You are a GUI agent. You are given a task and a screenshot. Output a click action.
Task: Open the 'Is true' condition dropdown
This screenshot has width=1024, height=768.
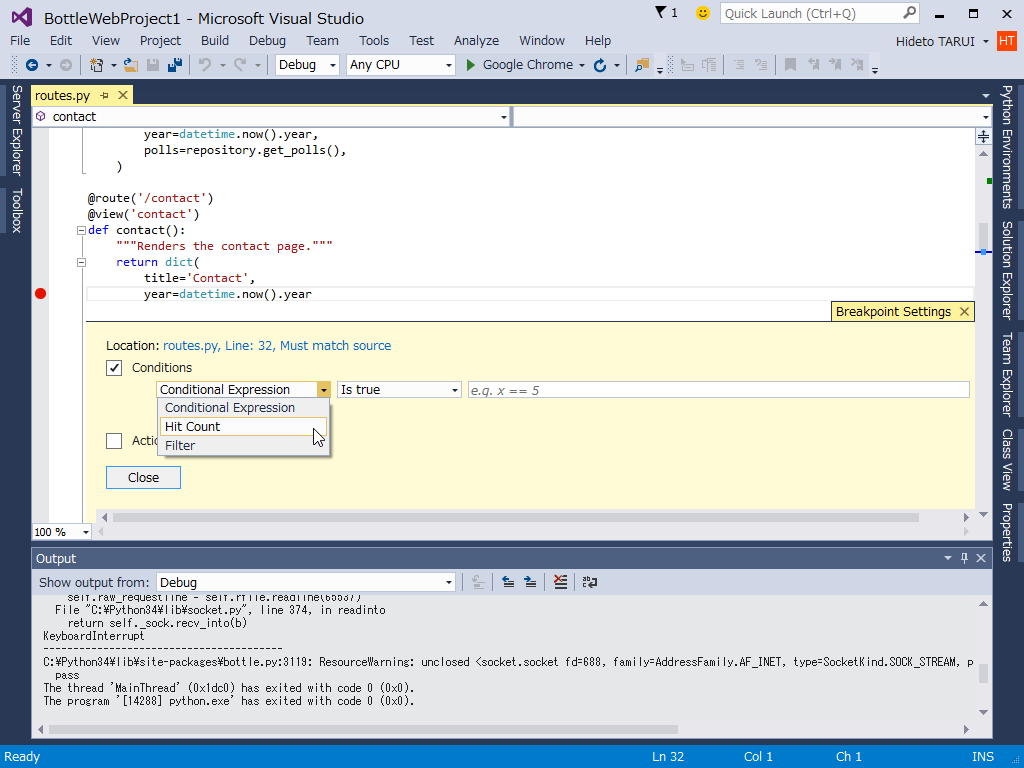[399, 390]
